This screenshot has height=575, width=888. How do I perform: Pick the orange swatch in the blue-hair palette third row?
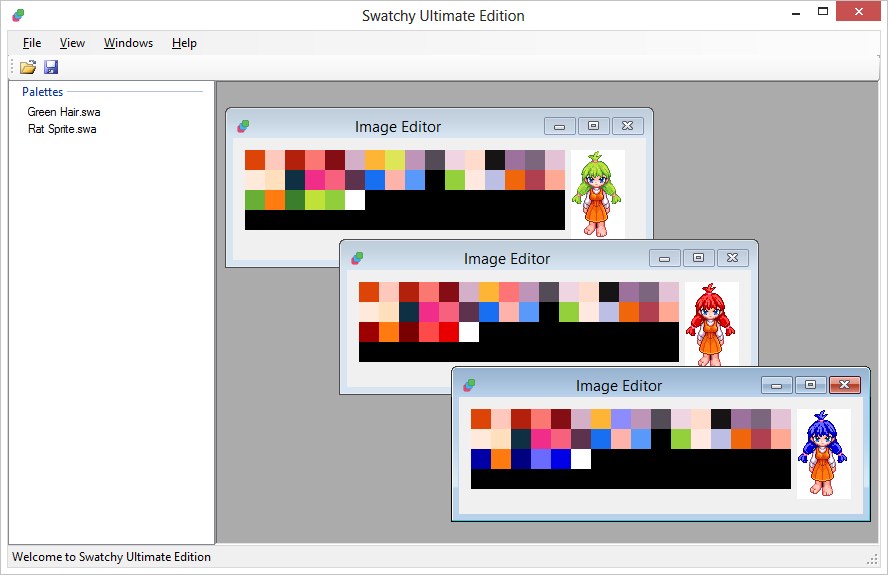click(501, 459)
